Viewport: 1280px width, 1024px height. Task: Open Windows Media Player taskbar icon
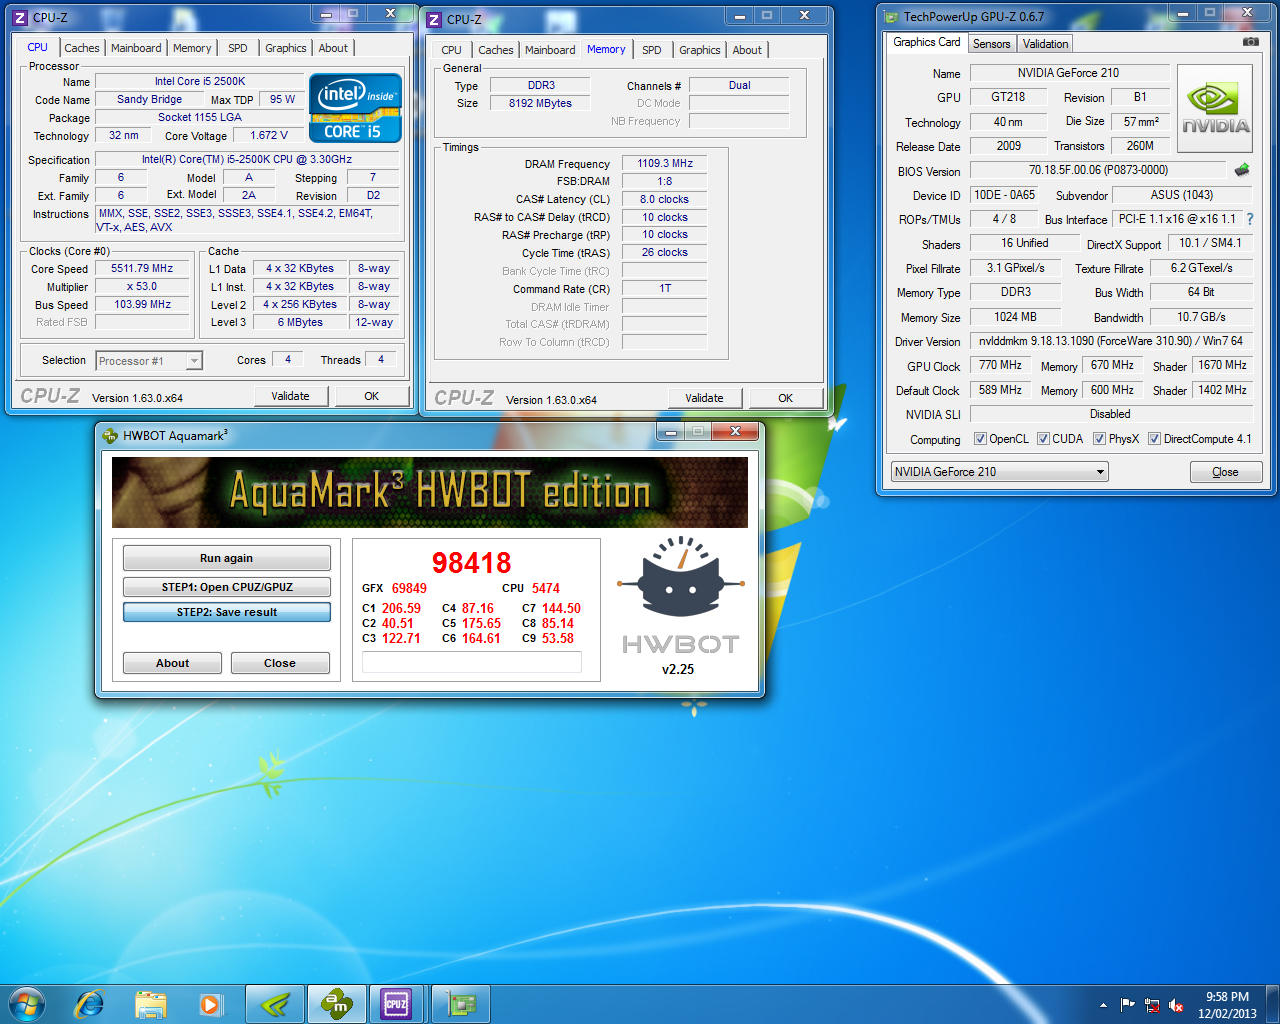click(210, 1004)
